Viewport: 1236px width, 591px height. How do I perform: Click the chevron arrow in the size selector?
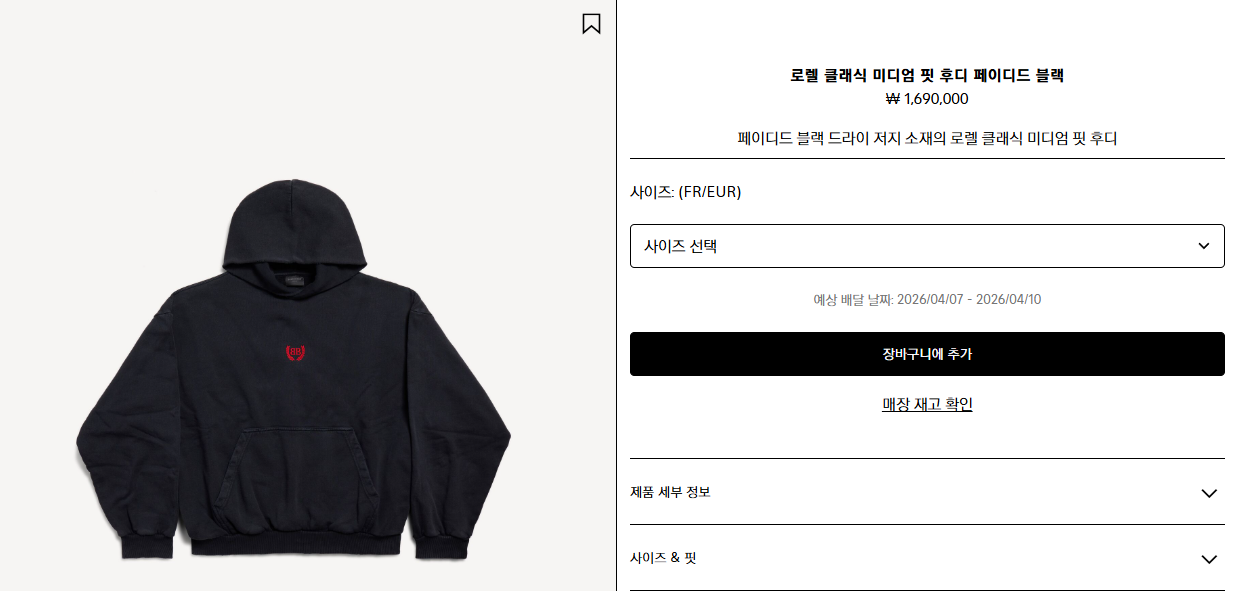pos(1204,246)
